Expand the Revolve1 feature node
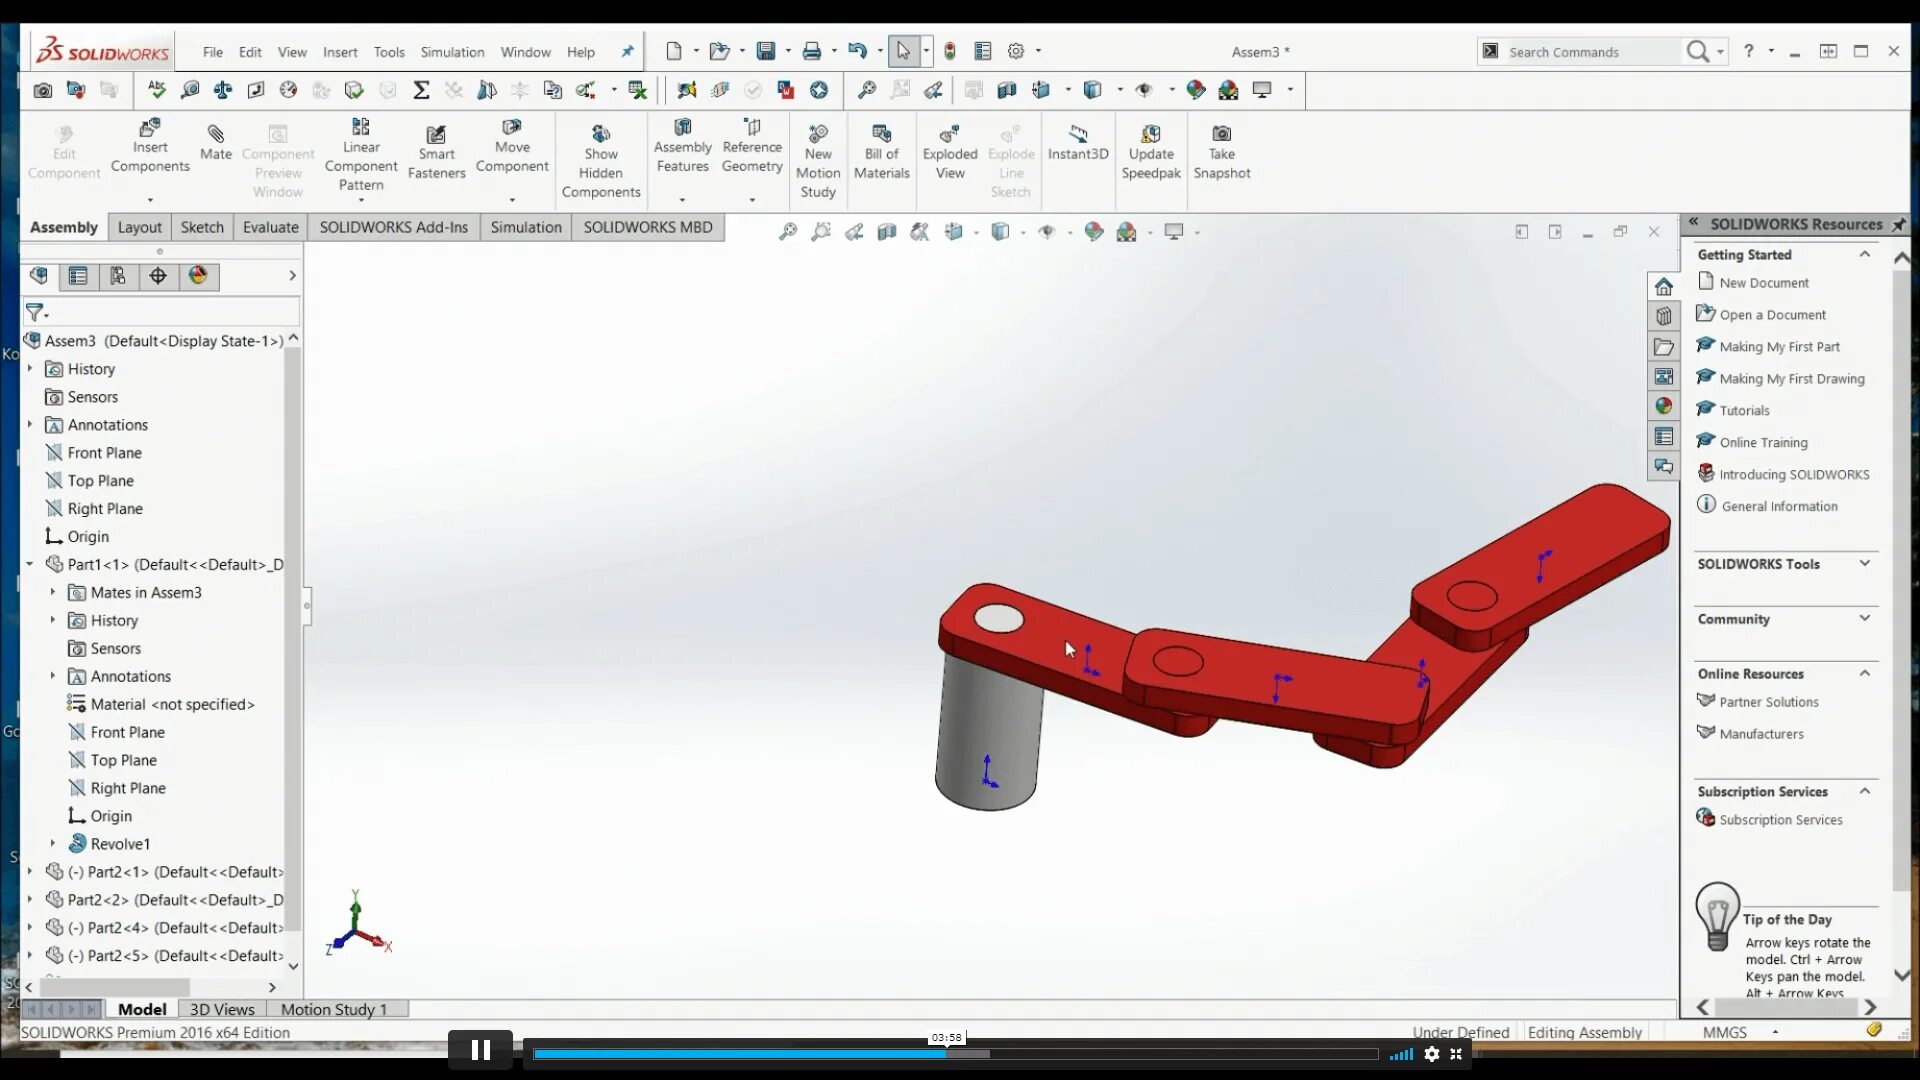1920x1080 pixels. pos(53,843)
